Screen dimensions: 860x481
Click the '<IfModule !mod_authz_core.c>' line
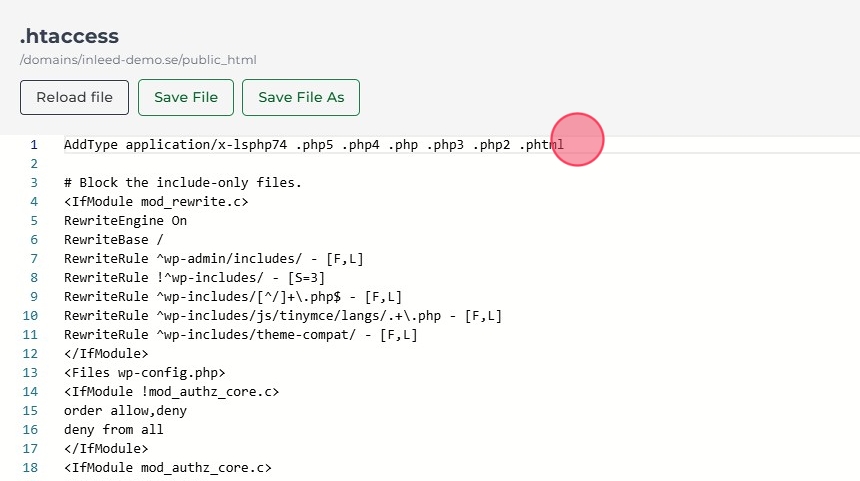pyautogui.click(x=171, y=392)
